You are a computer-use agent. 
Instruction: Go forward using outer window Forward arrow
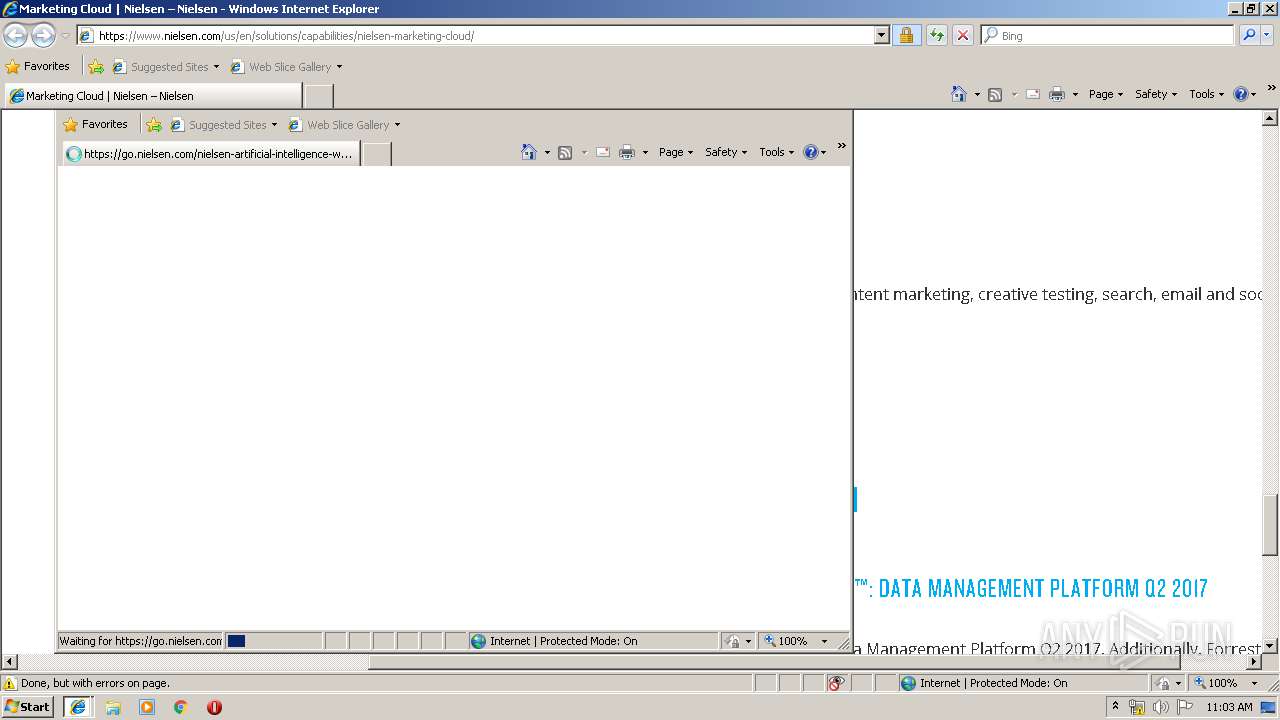click(43, 36)
